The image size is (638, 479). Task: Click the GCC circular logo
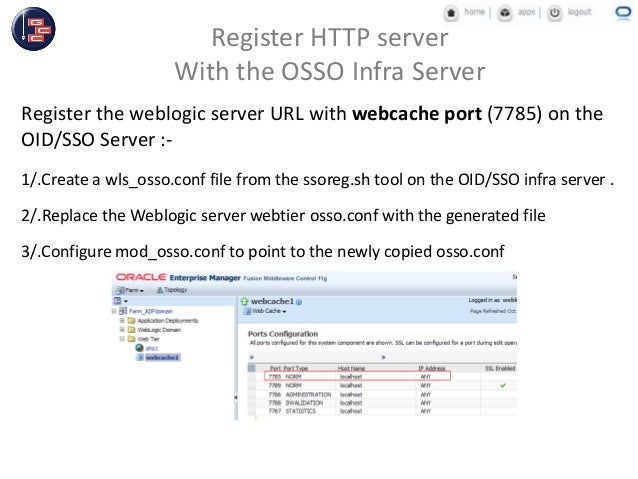pyautogui.click(x=33, y=28)
